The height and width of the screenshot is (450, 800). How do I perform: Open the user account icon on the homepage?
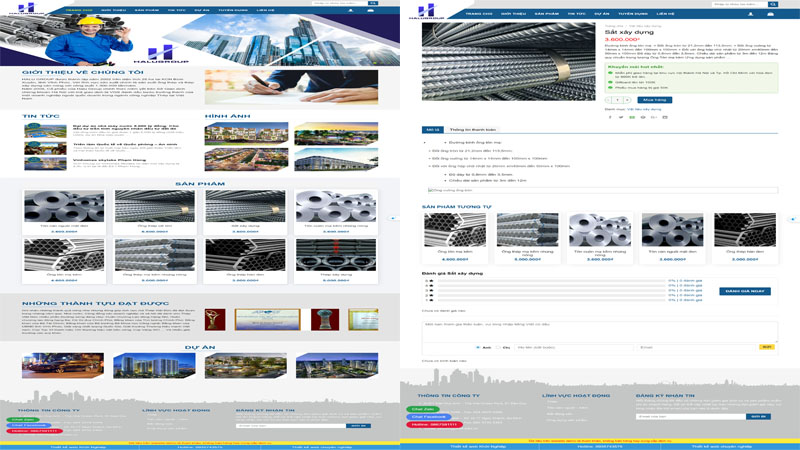tap(351, 10)
